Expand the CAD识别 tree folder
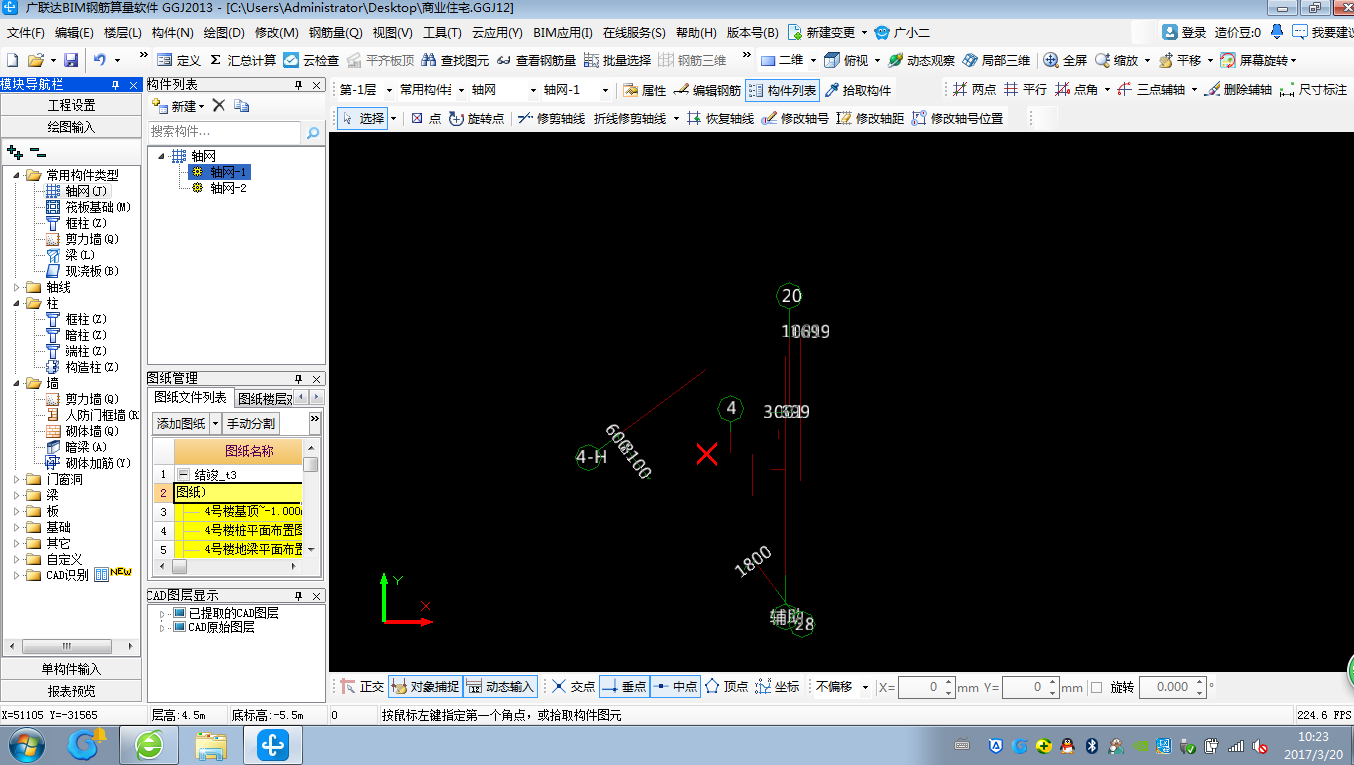The height and width of the screenshot is (765, 1354). point(16,575)
